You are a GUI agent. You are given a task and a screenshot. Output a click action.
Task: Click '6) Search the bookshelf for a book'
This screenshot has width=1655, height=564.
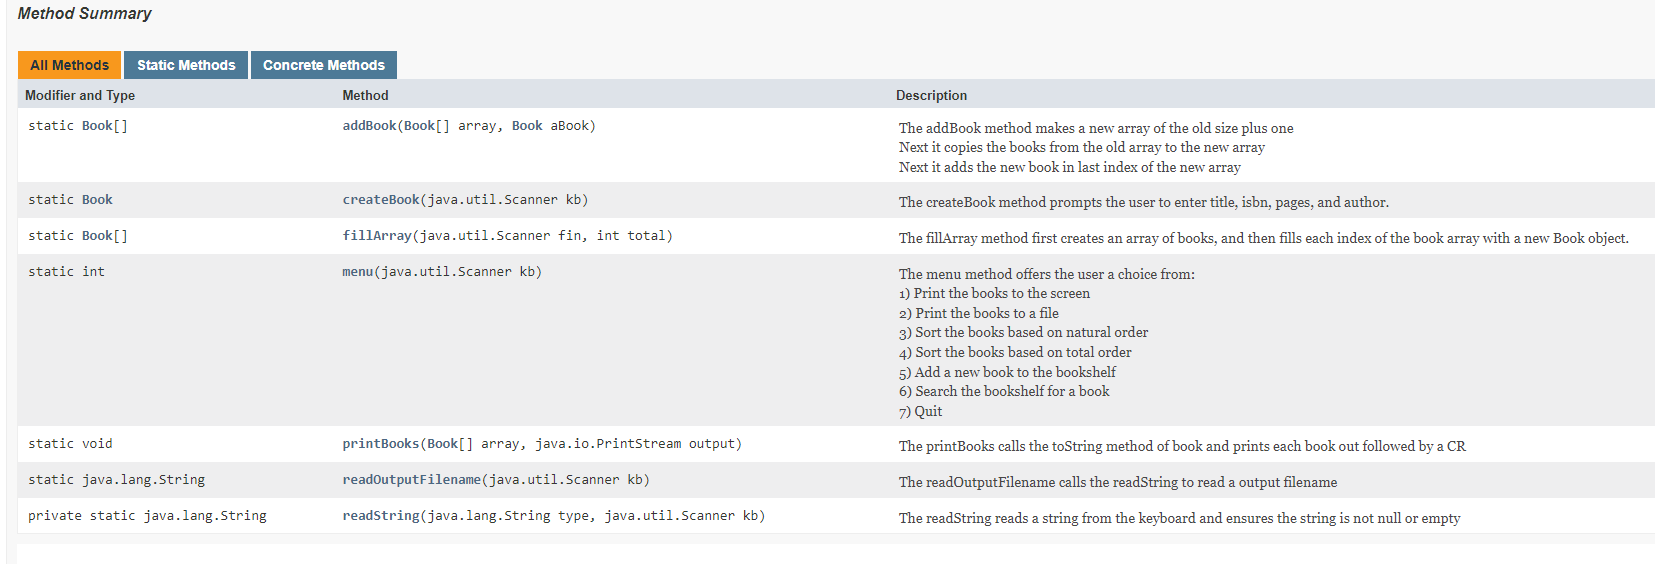(x=1004, y=391)
